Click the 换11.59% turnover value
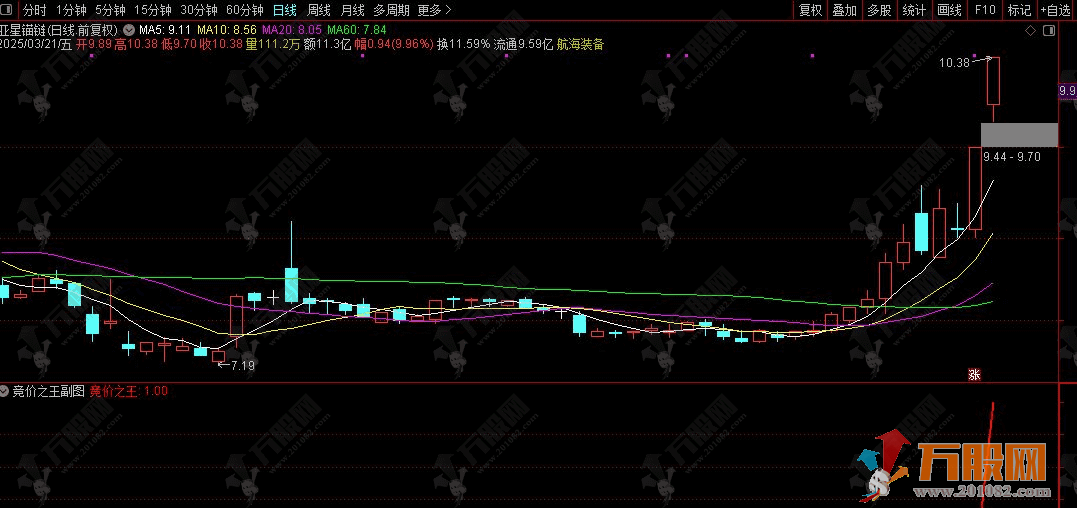This screenshot has width=1077, height=508. [464, 44]
